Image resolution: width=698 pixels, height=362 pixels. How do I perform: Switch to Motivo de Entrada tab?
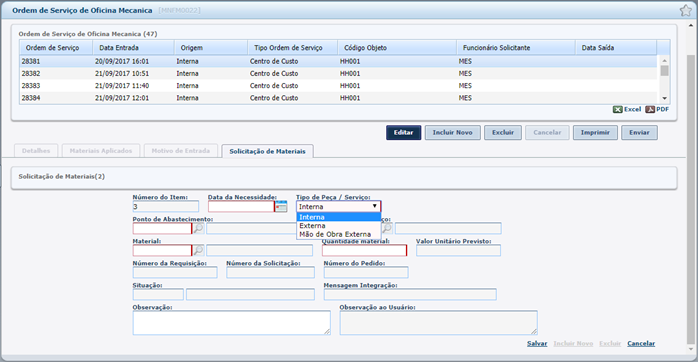181,150
